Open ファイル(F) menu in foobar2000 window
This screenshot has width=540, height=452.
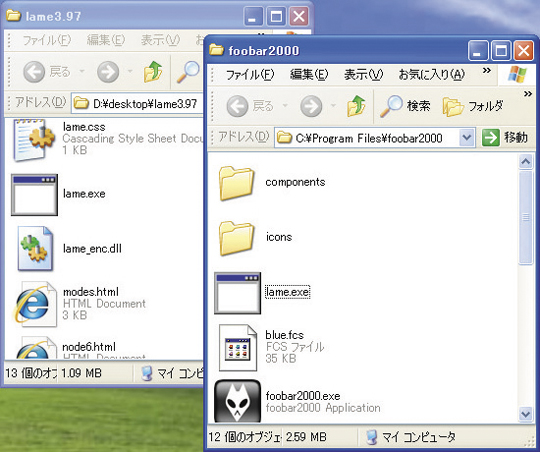coord(249,74)
